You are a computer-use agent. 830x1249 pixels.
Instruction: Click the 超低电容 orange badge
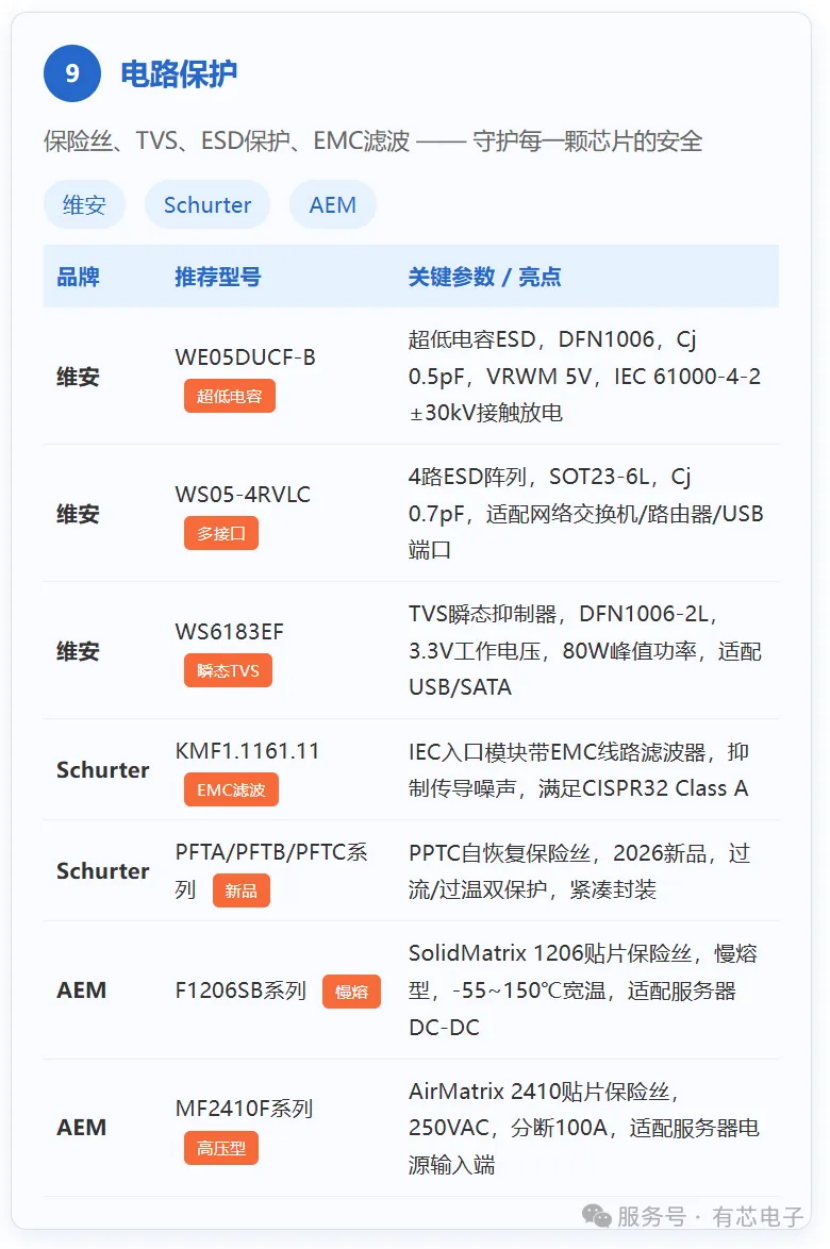coord(229,396)
